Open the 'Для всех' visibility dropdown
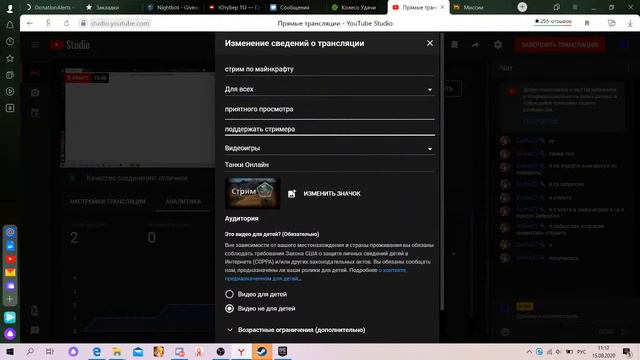The width and height of the screenshot is (640, 360). pyautogui.click(x=329, y=89)
